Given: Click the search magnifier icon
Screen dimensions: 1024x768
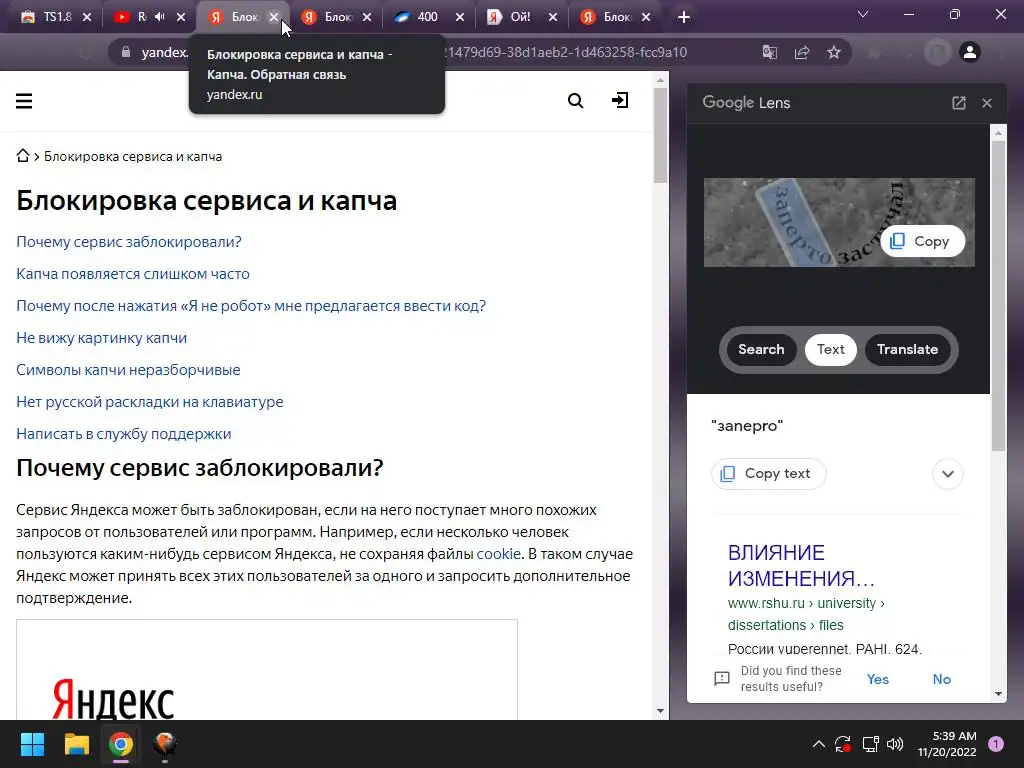Looking at the screenshot, I should click(575, 101).
